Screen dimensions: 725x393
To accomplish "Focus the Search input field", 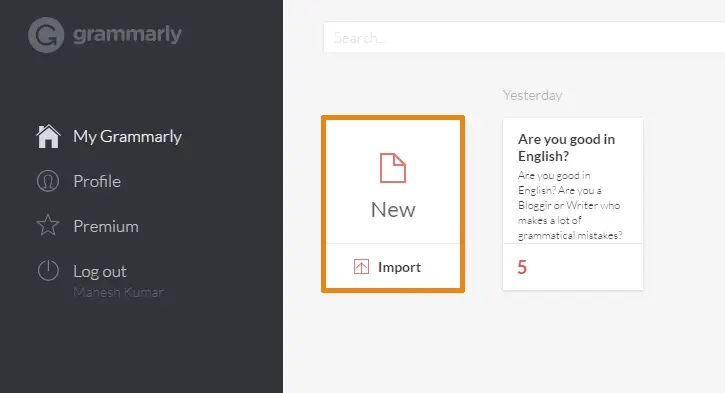I will [x=524, y=37].
